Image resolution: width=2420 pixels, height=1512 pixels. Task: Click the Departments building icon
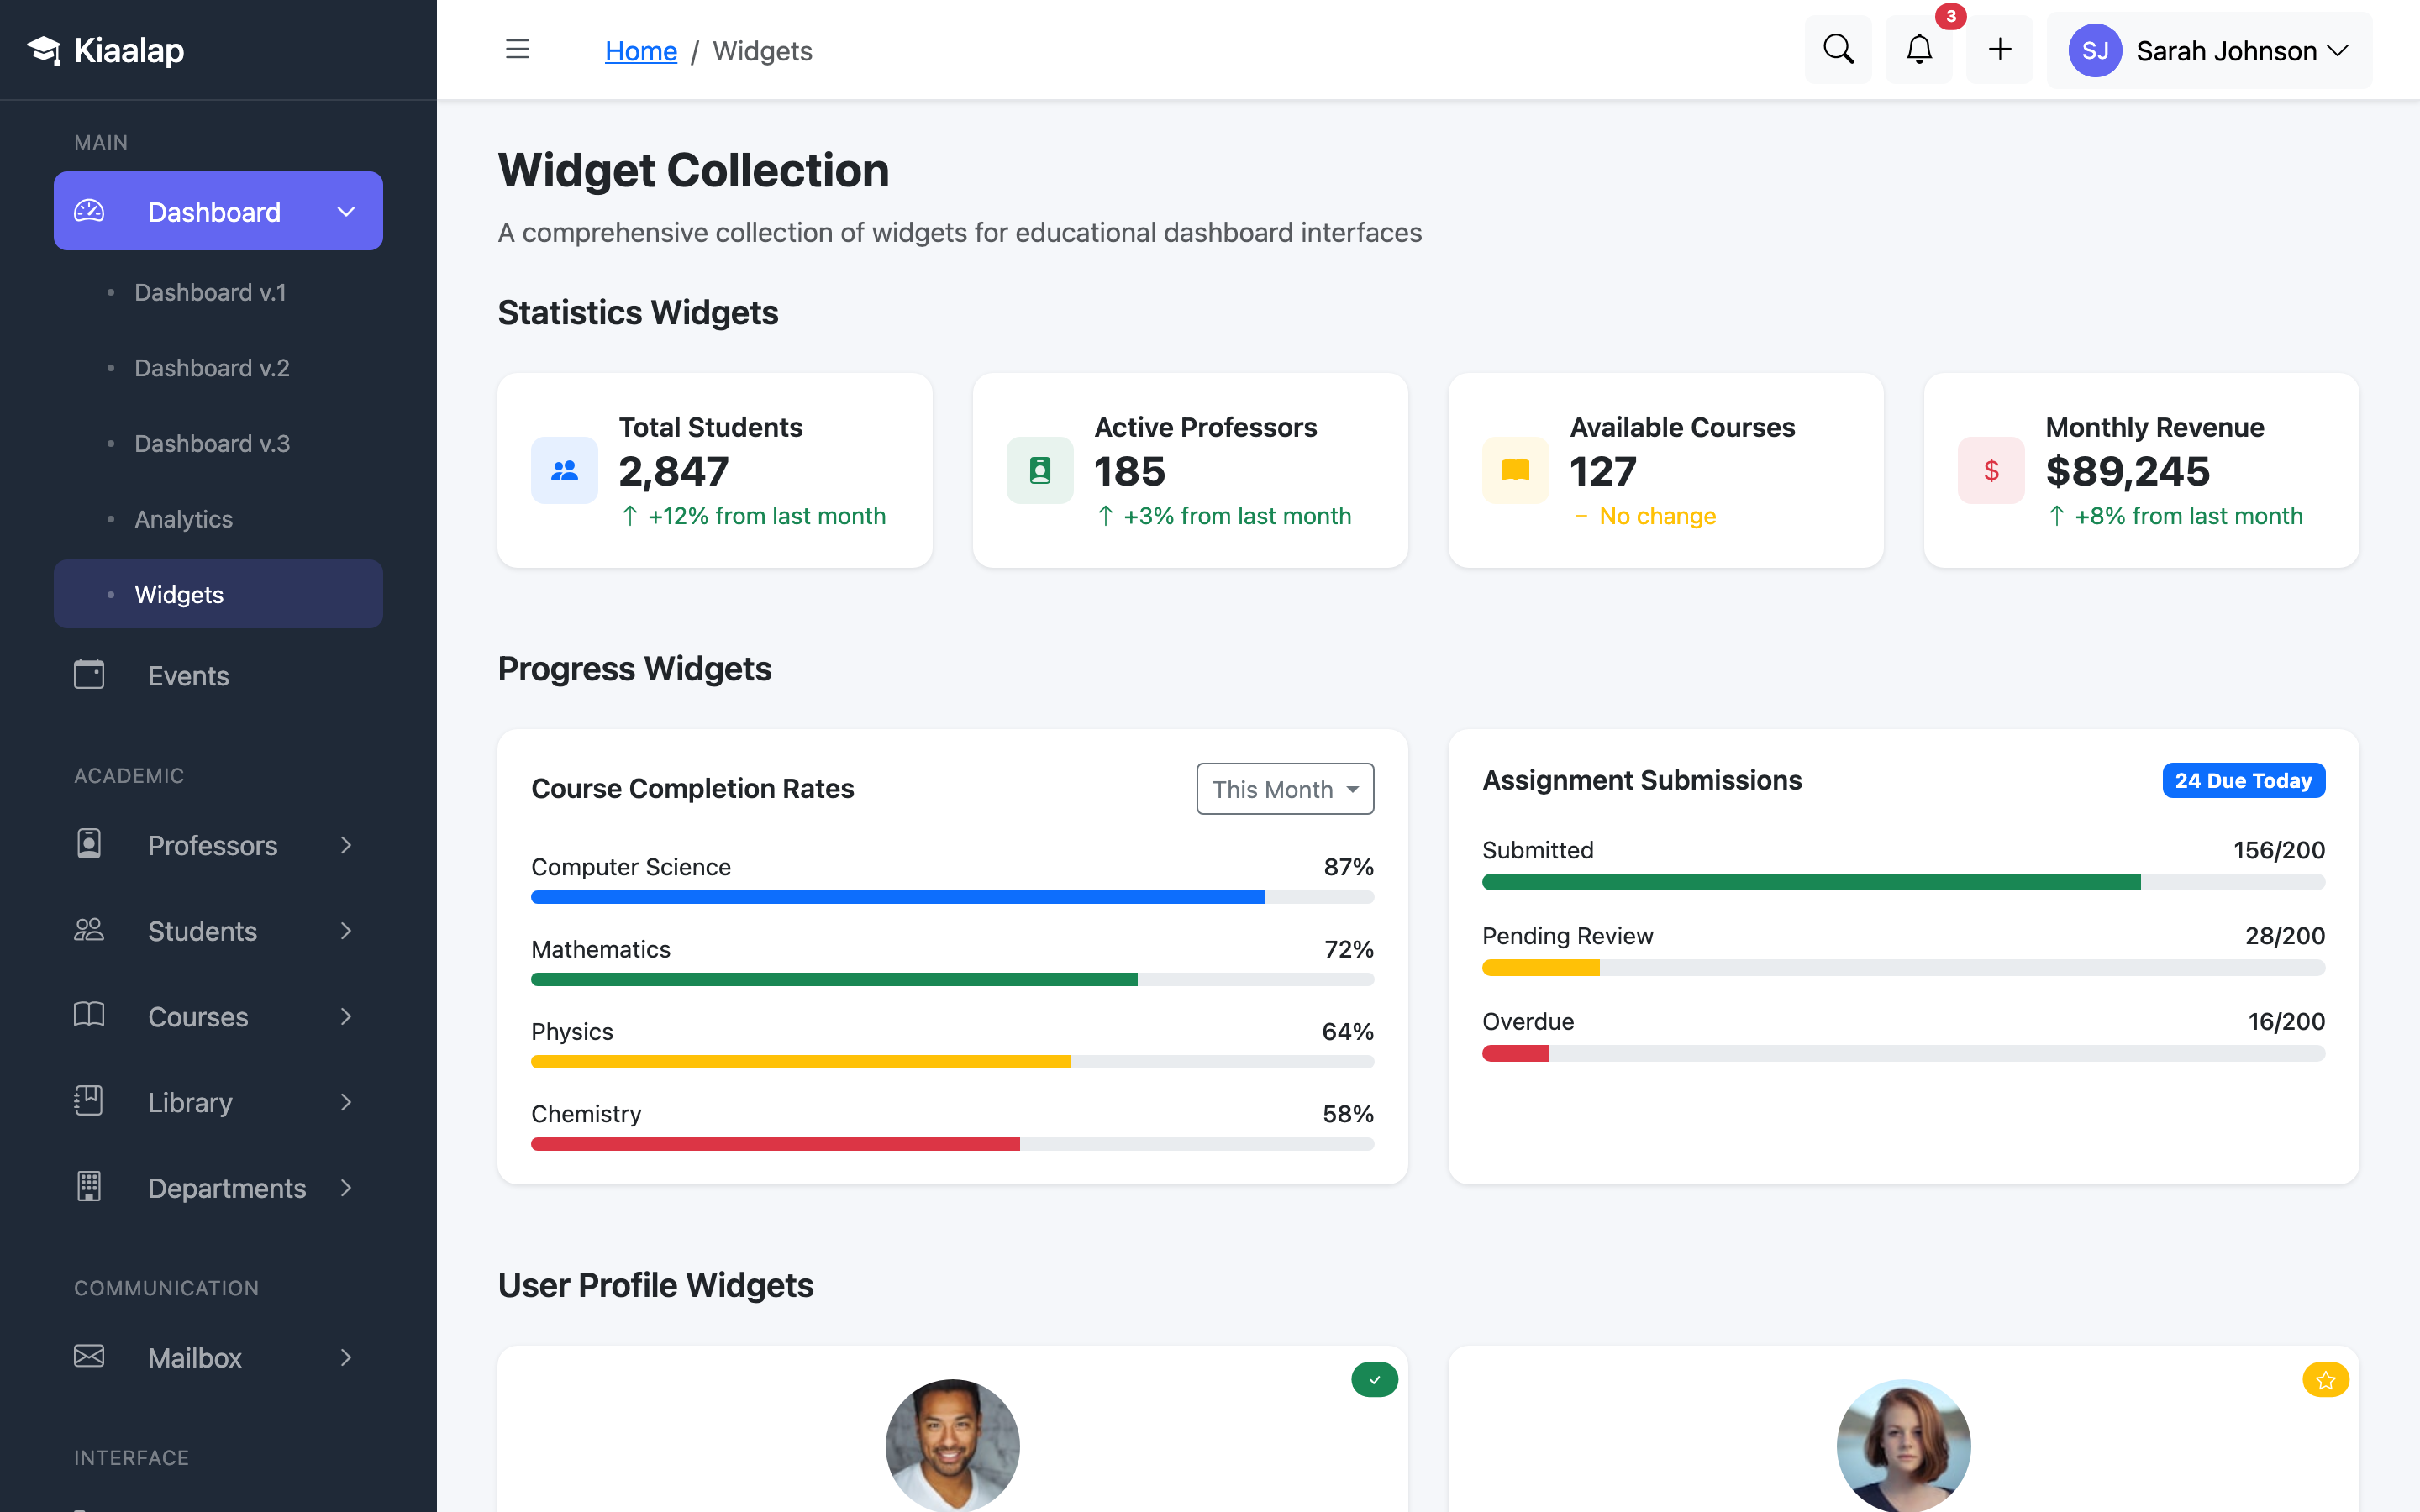[89, 1187]
